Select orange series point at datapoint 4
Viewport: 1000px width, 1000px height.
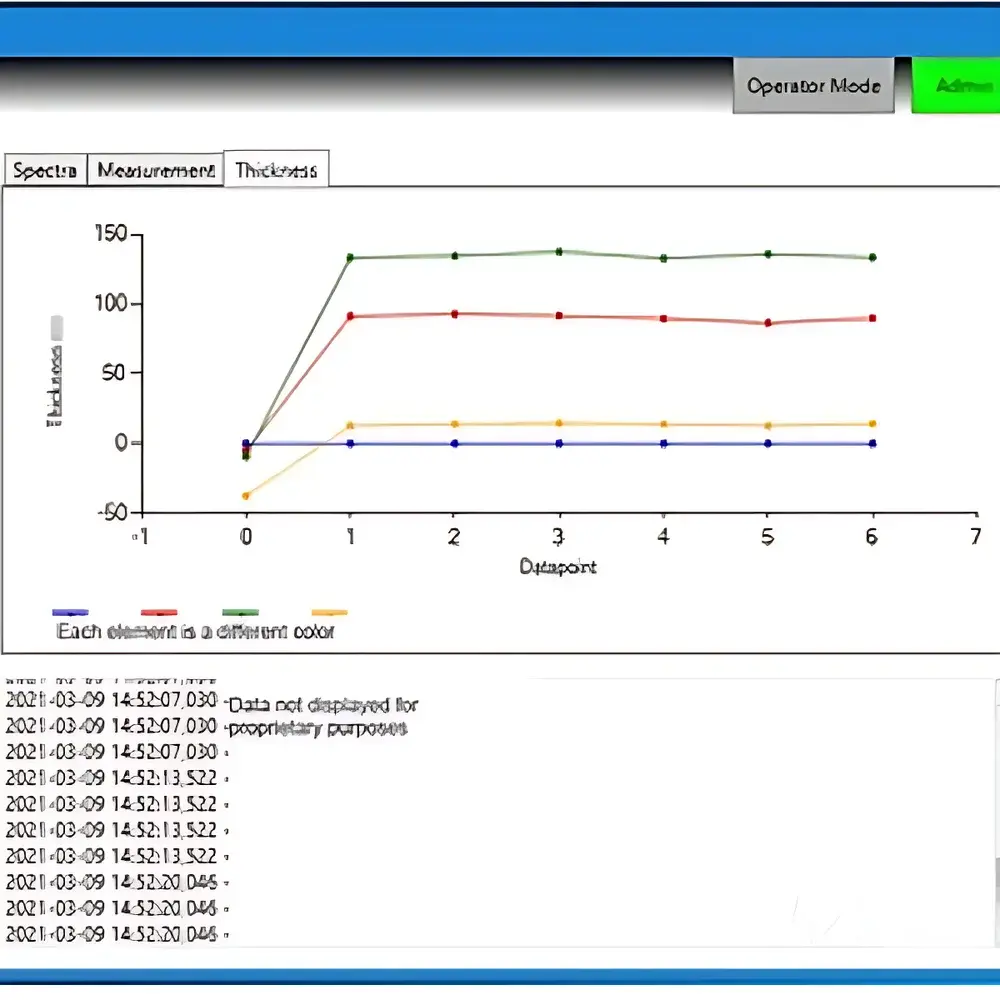663,424
